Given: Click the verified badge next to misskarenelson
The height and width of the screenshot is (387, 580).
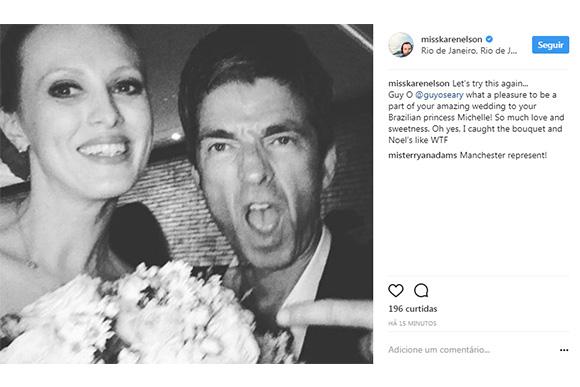Looking at the screenshot, I should 489,39.
